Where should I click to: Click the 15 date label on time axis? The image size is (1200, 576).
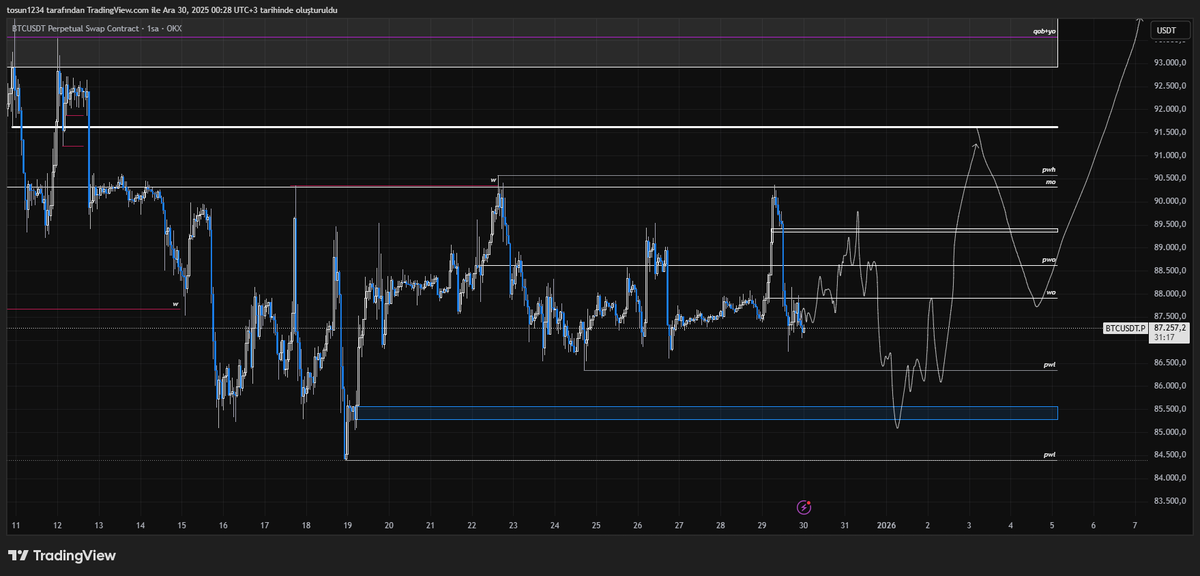click(x=181, y=524)
